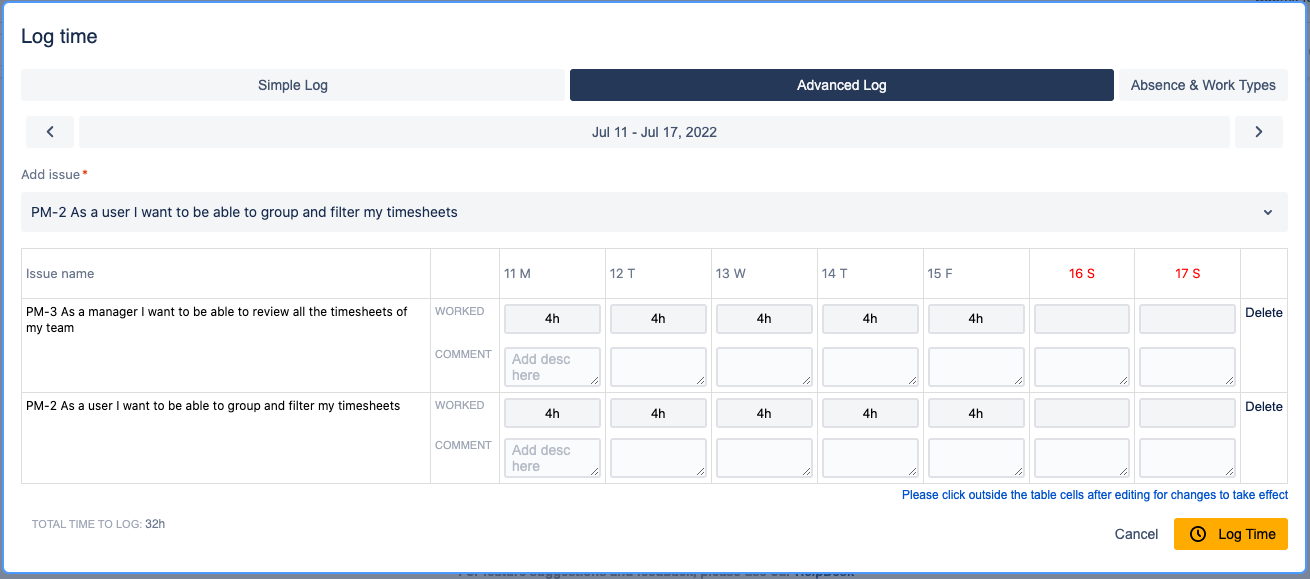Edit PM-3 worked hours for 11 M
This screenshot has height=579, width=1310.
point(552,319)
